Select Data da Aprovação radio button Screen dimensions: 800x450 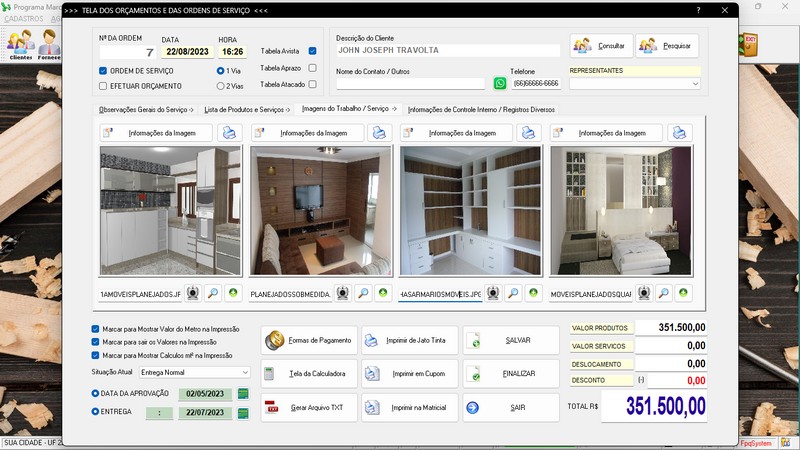coord(95,393)
